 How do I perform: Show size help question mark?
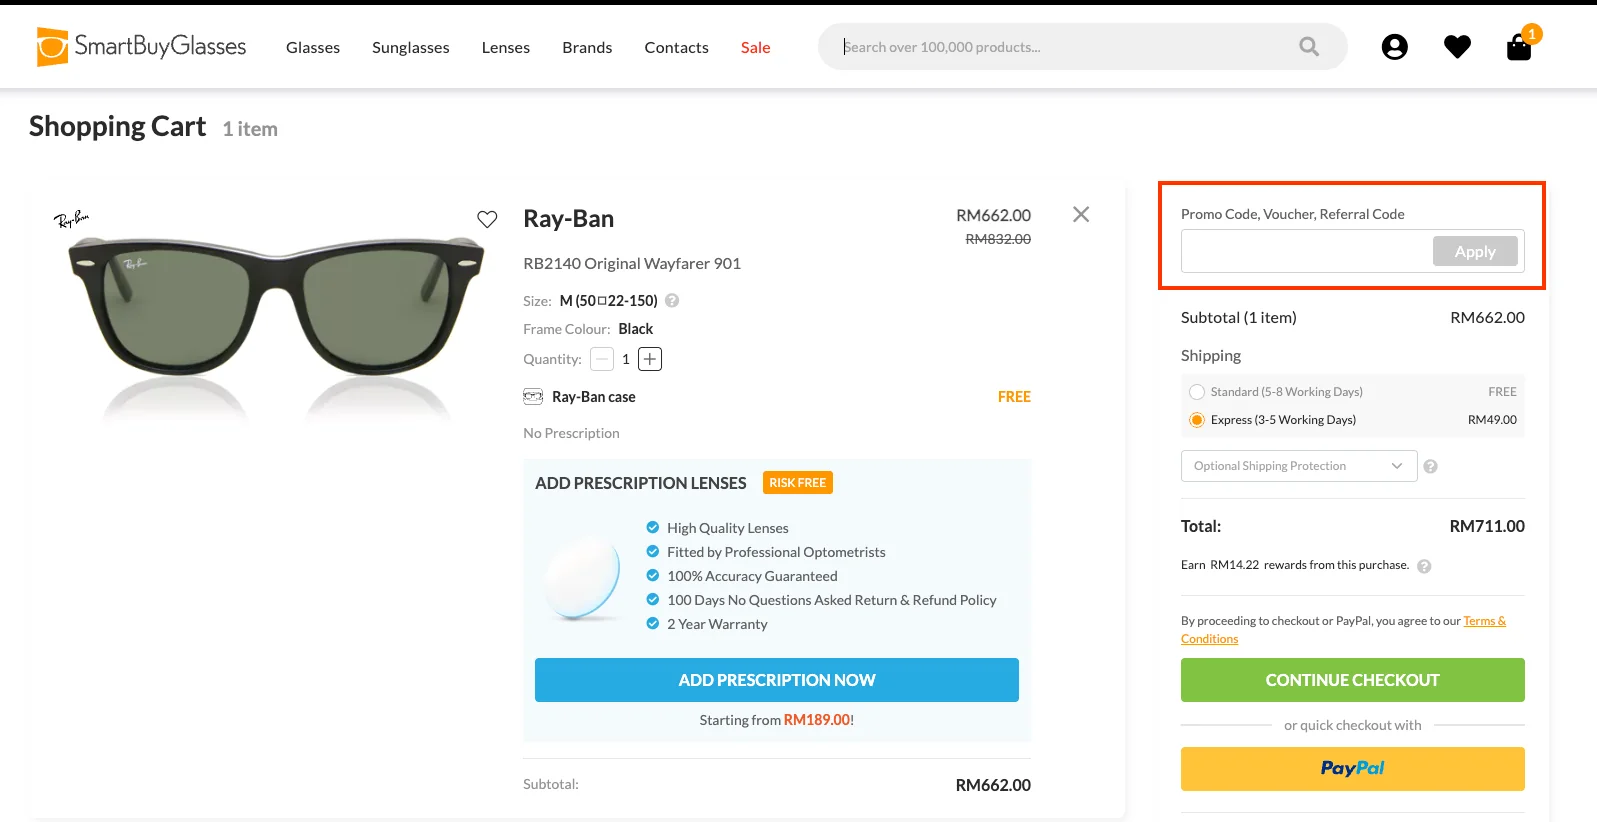[x=672, y=300]
